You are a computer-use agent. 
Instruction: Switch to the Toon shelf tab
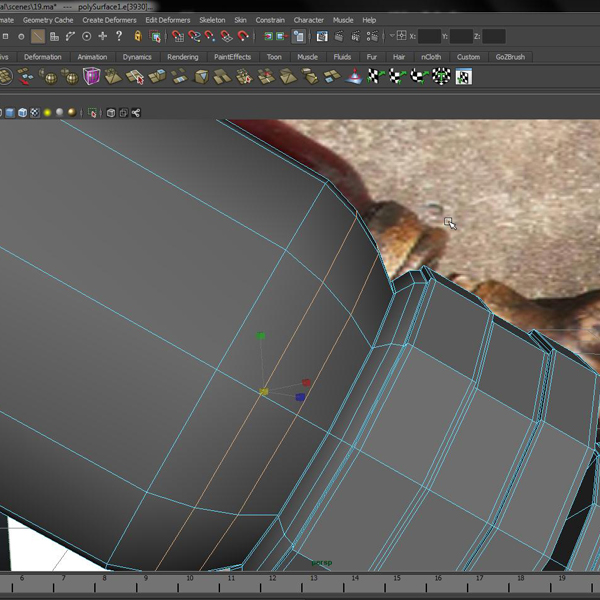click(274, 57)
